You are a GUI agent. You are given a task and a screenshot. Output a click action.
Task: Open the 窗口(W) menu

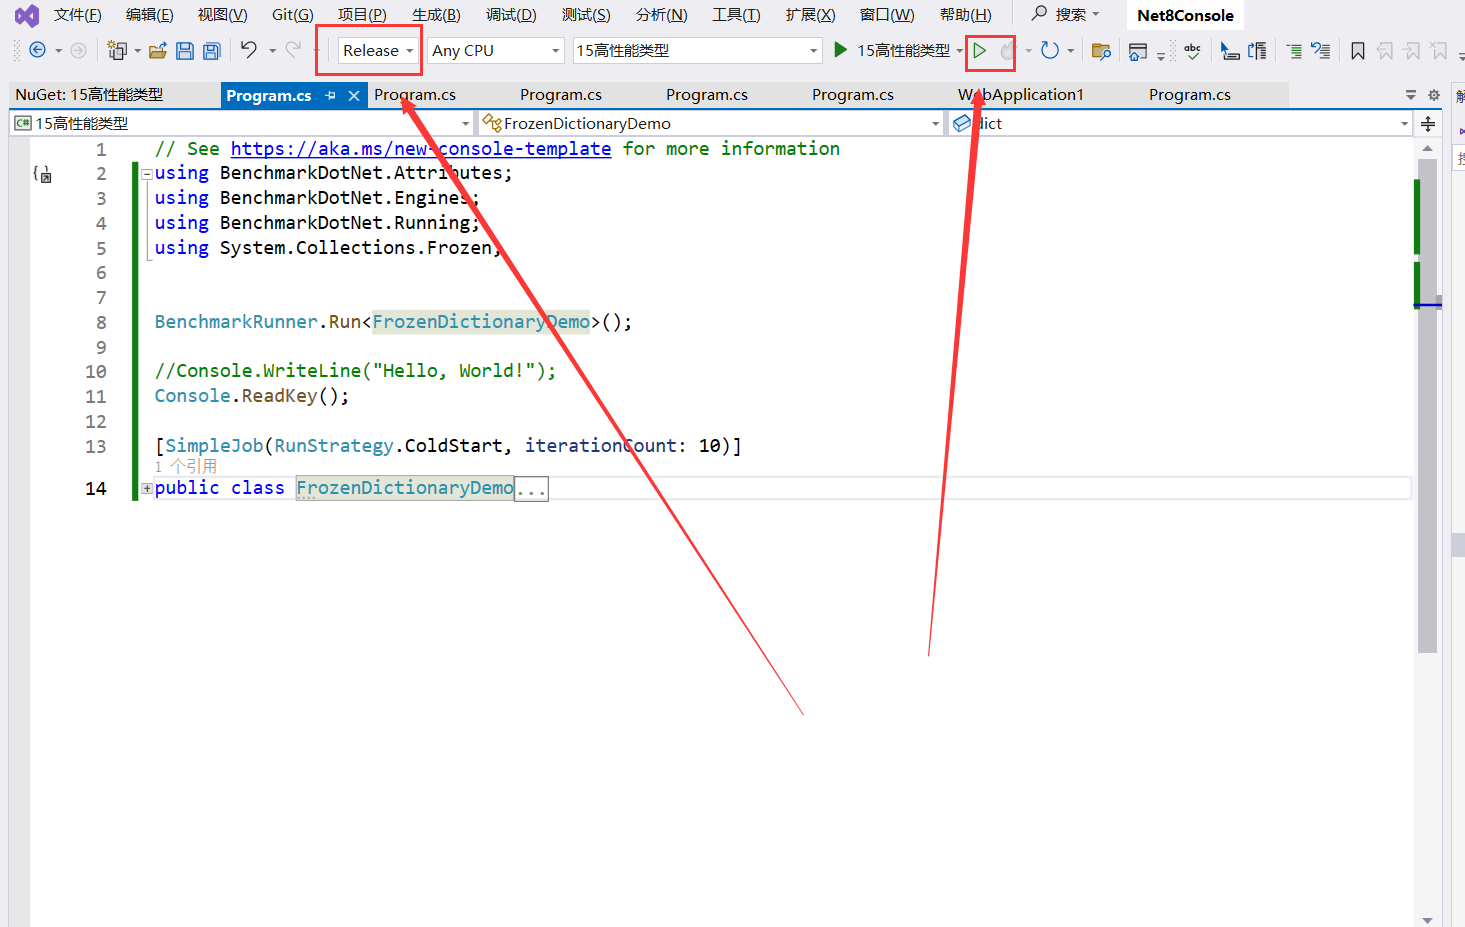pos(887,15)
